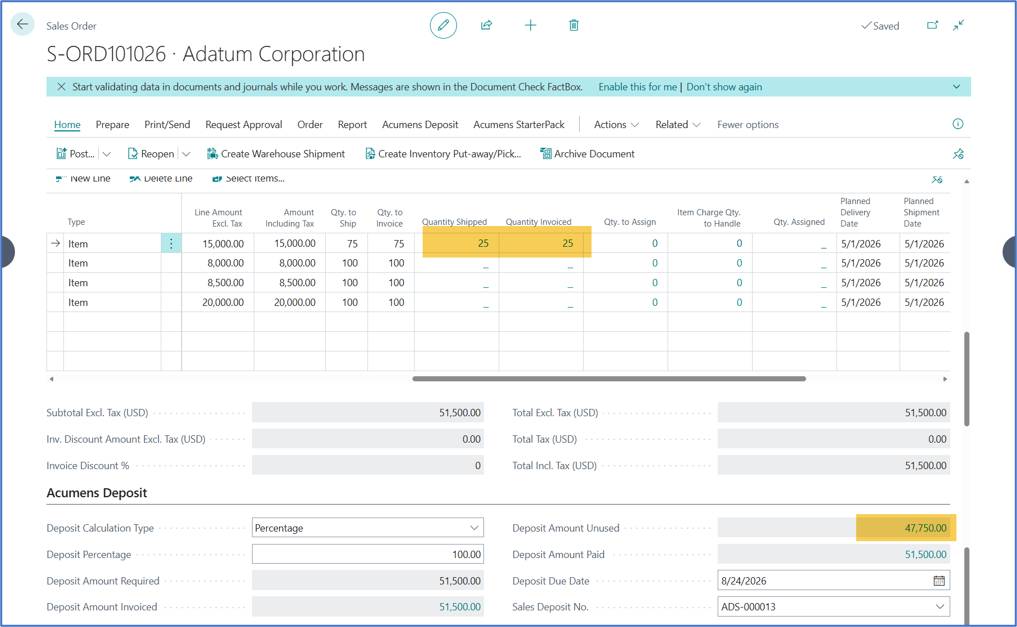The image size is (1017, 627).
Task: Open Deposit Calculation Type dropdown
Action: tap(474, 528)
